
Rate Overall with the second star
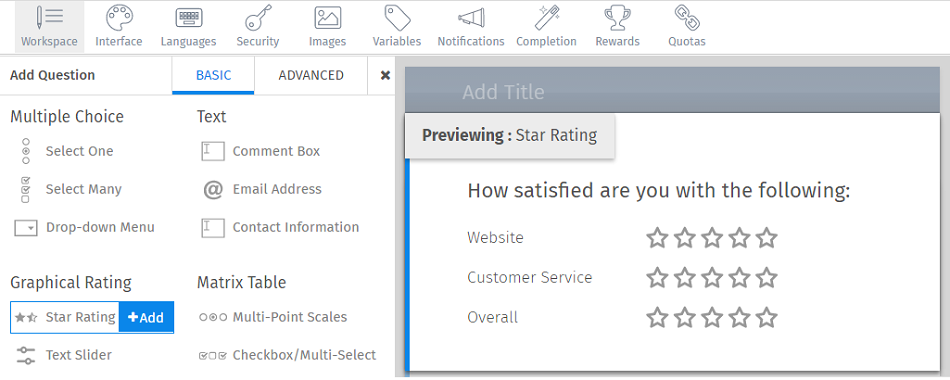(x=685, y=318)
